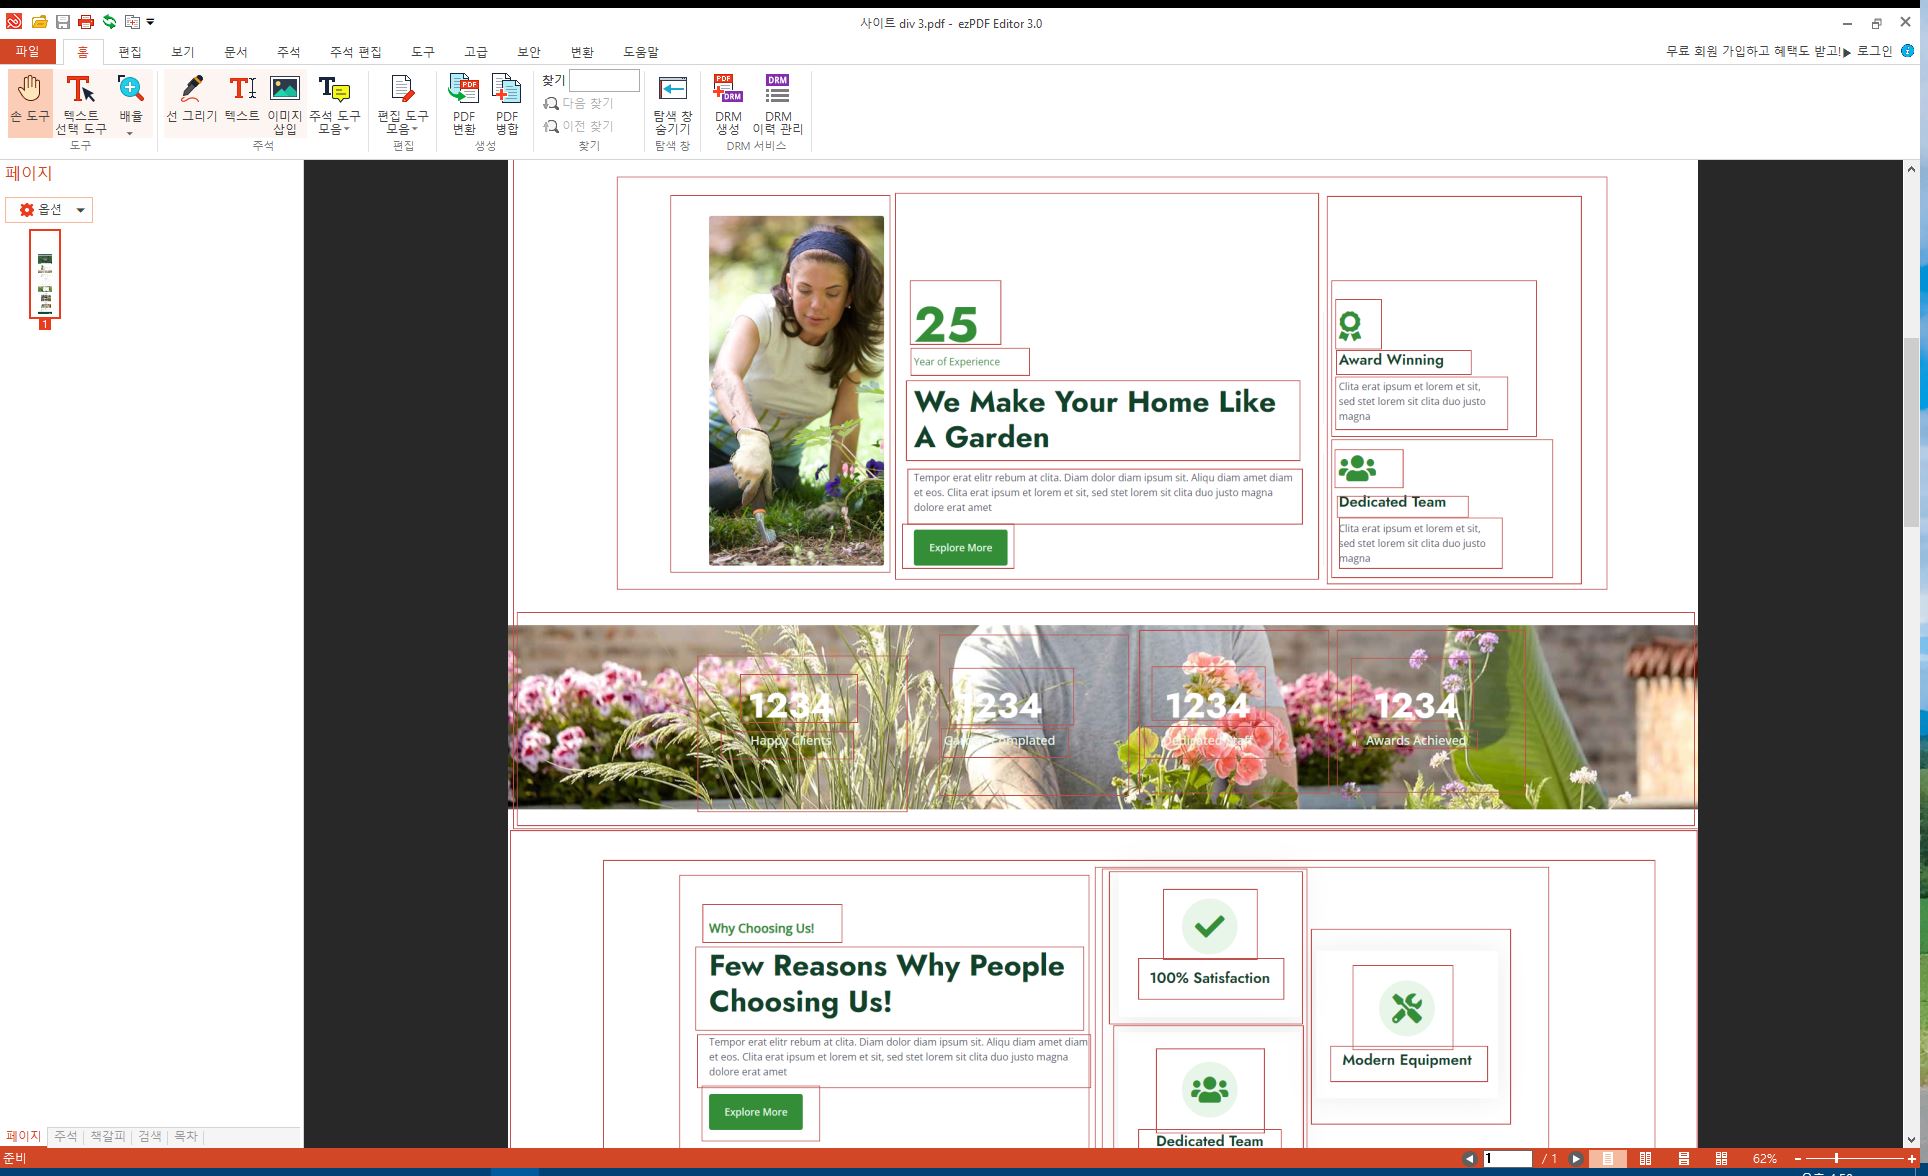
Task: Open PDF Convert (PDF 변환) tool
Action: click(x=464, y=103)
